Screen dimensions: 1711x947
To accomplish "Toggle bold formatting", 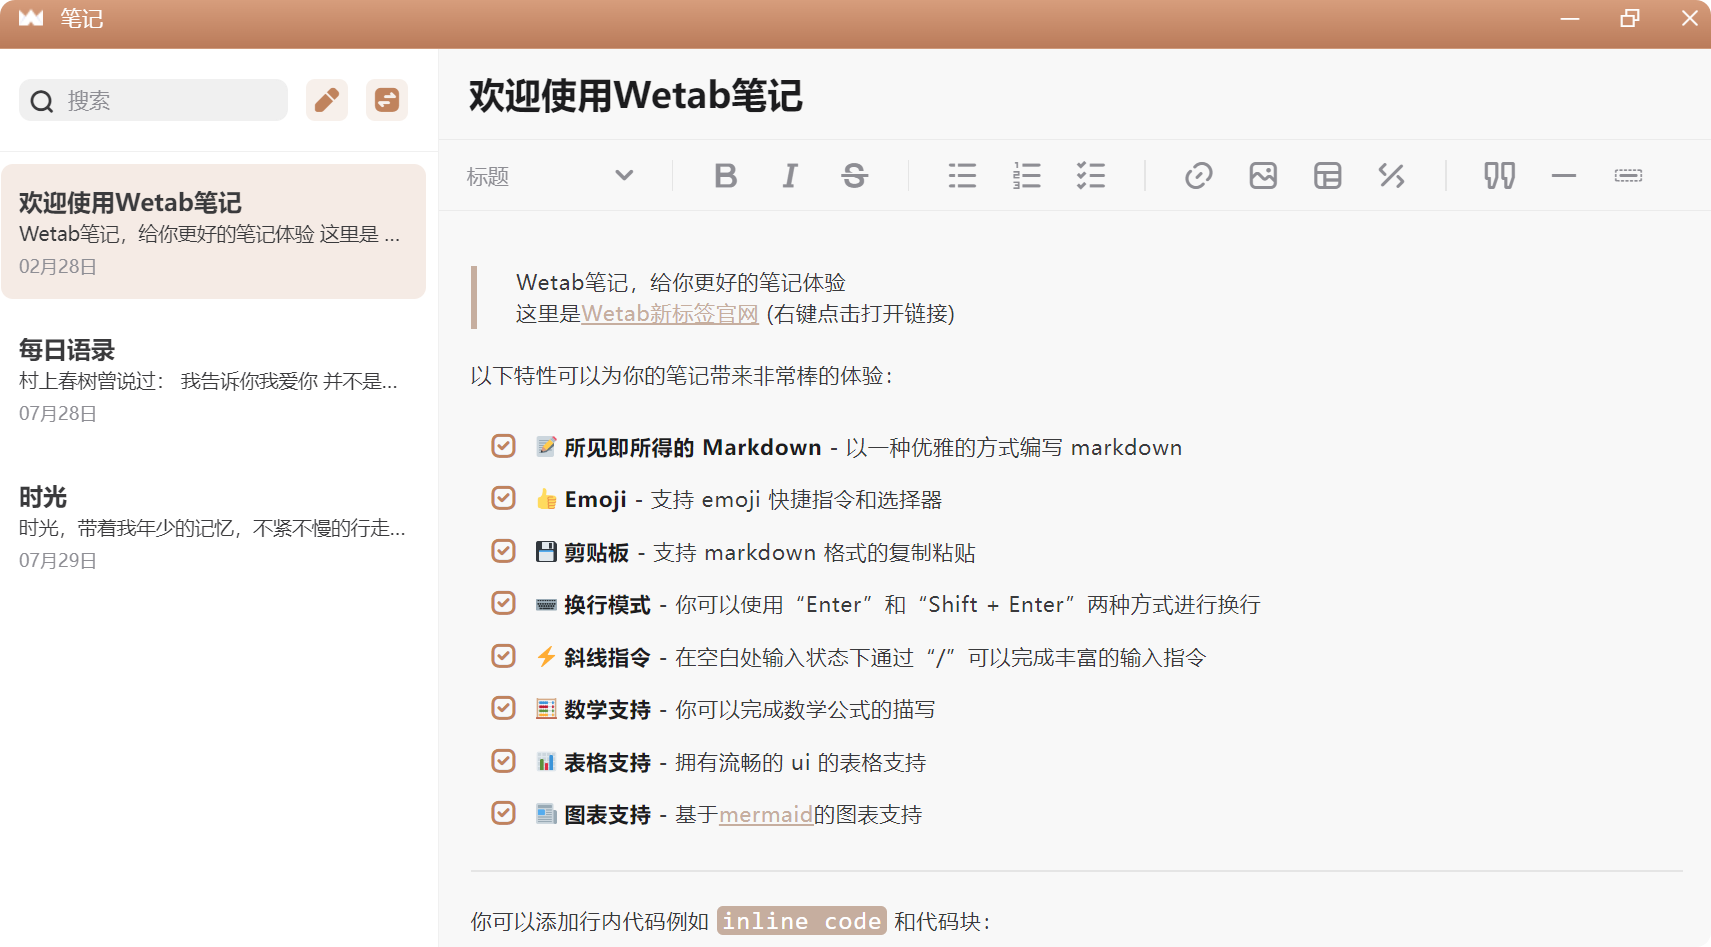I will [726, 176].
